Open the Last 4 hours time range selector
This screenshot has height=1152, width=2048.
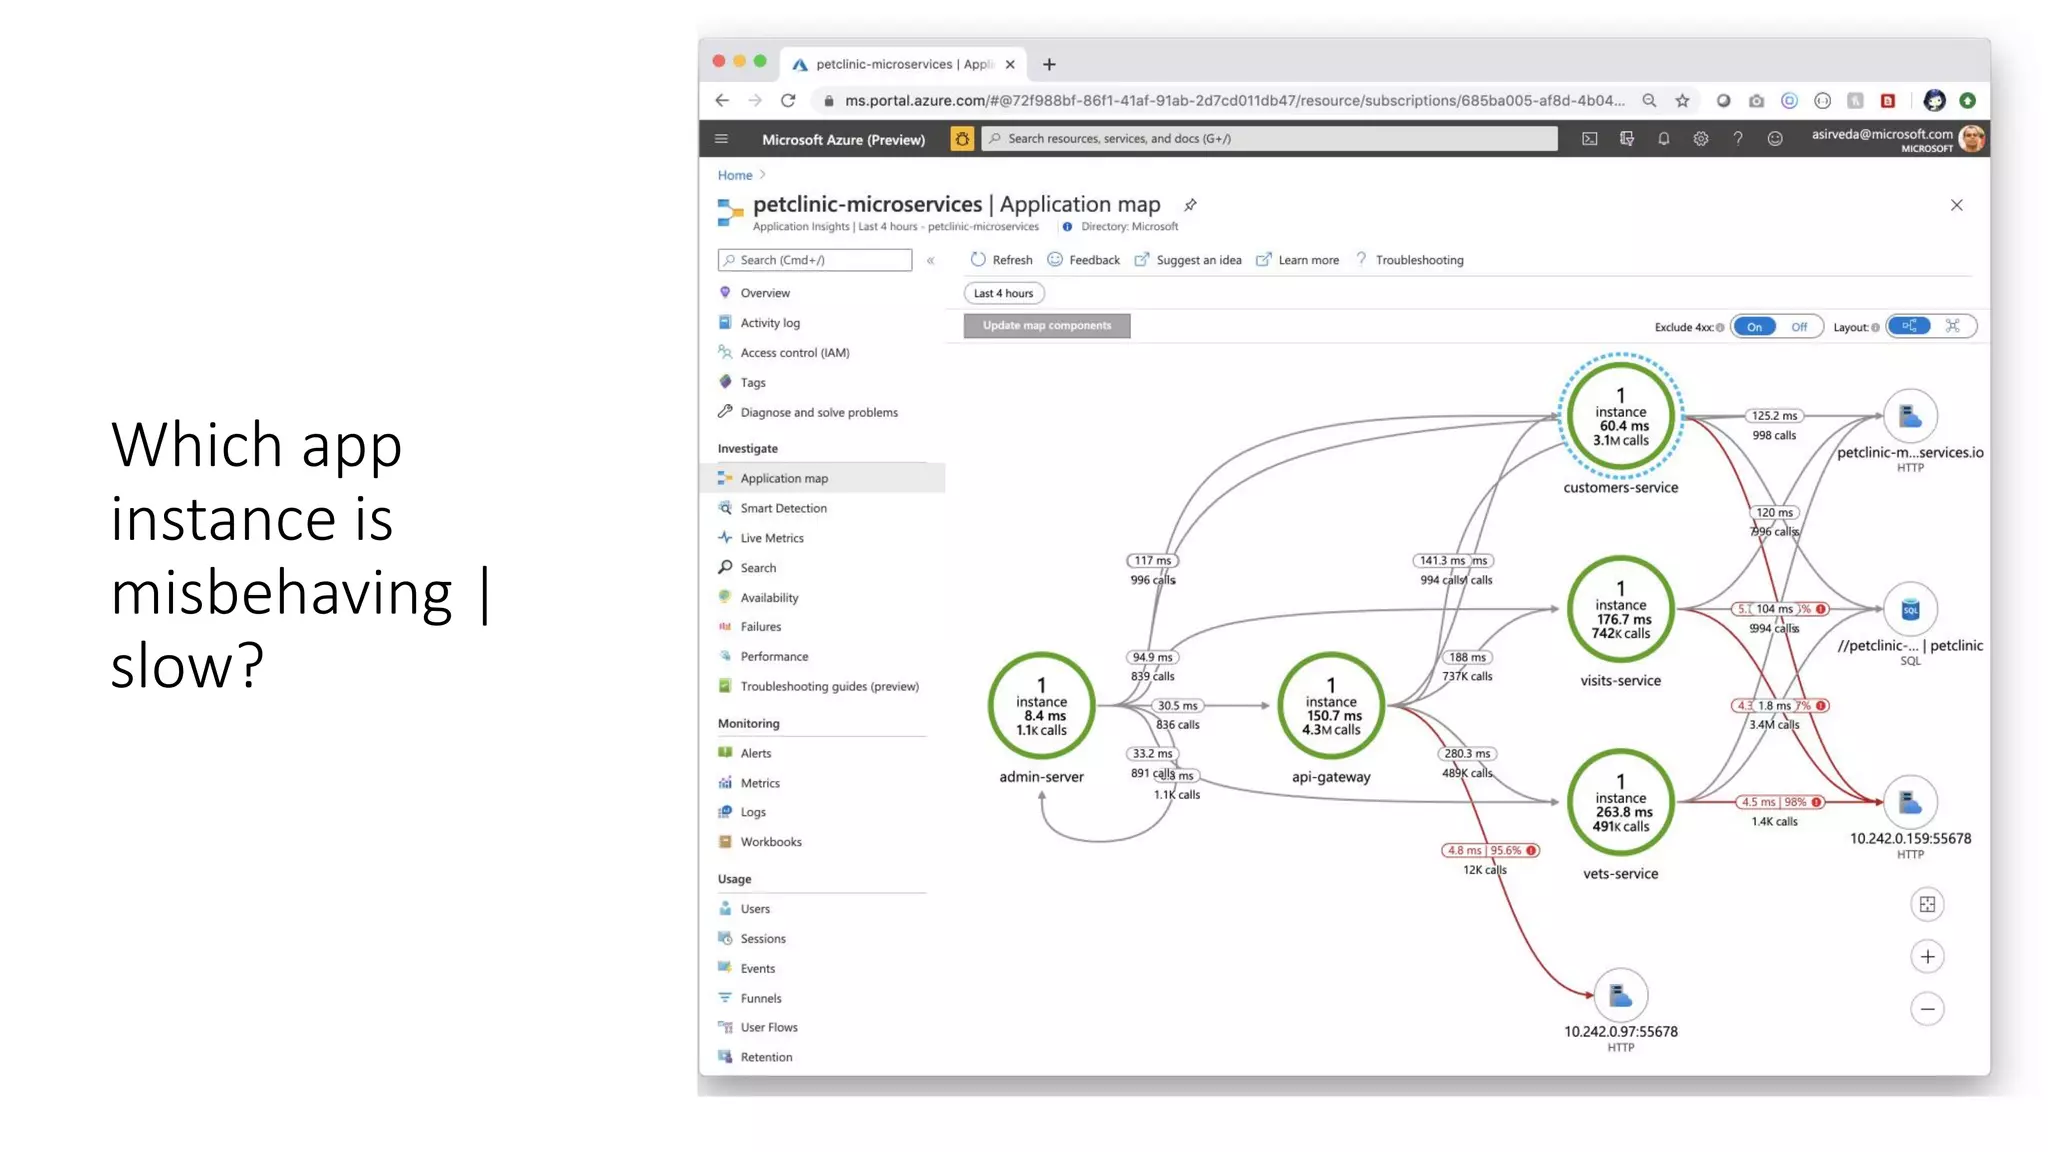[1004, 293]
